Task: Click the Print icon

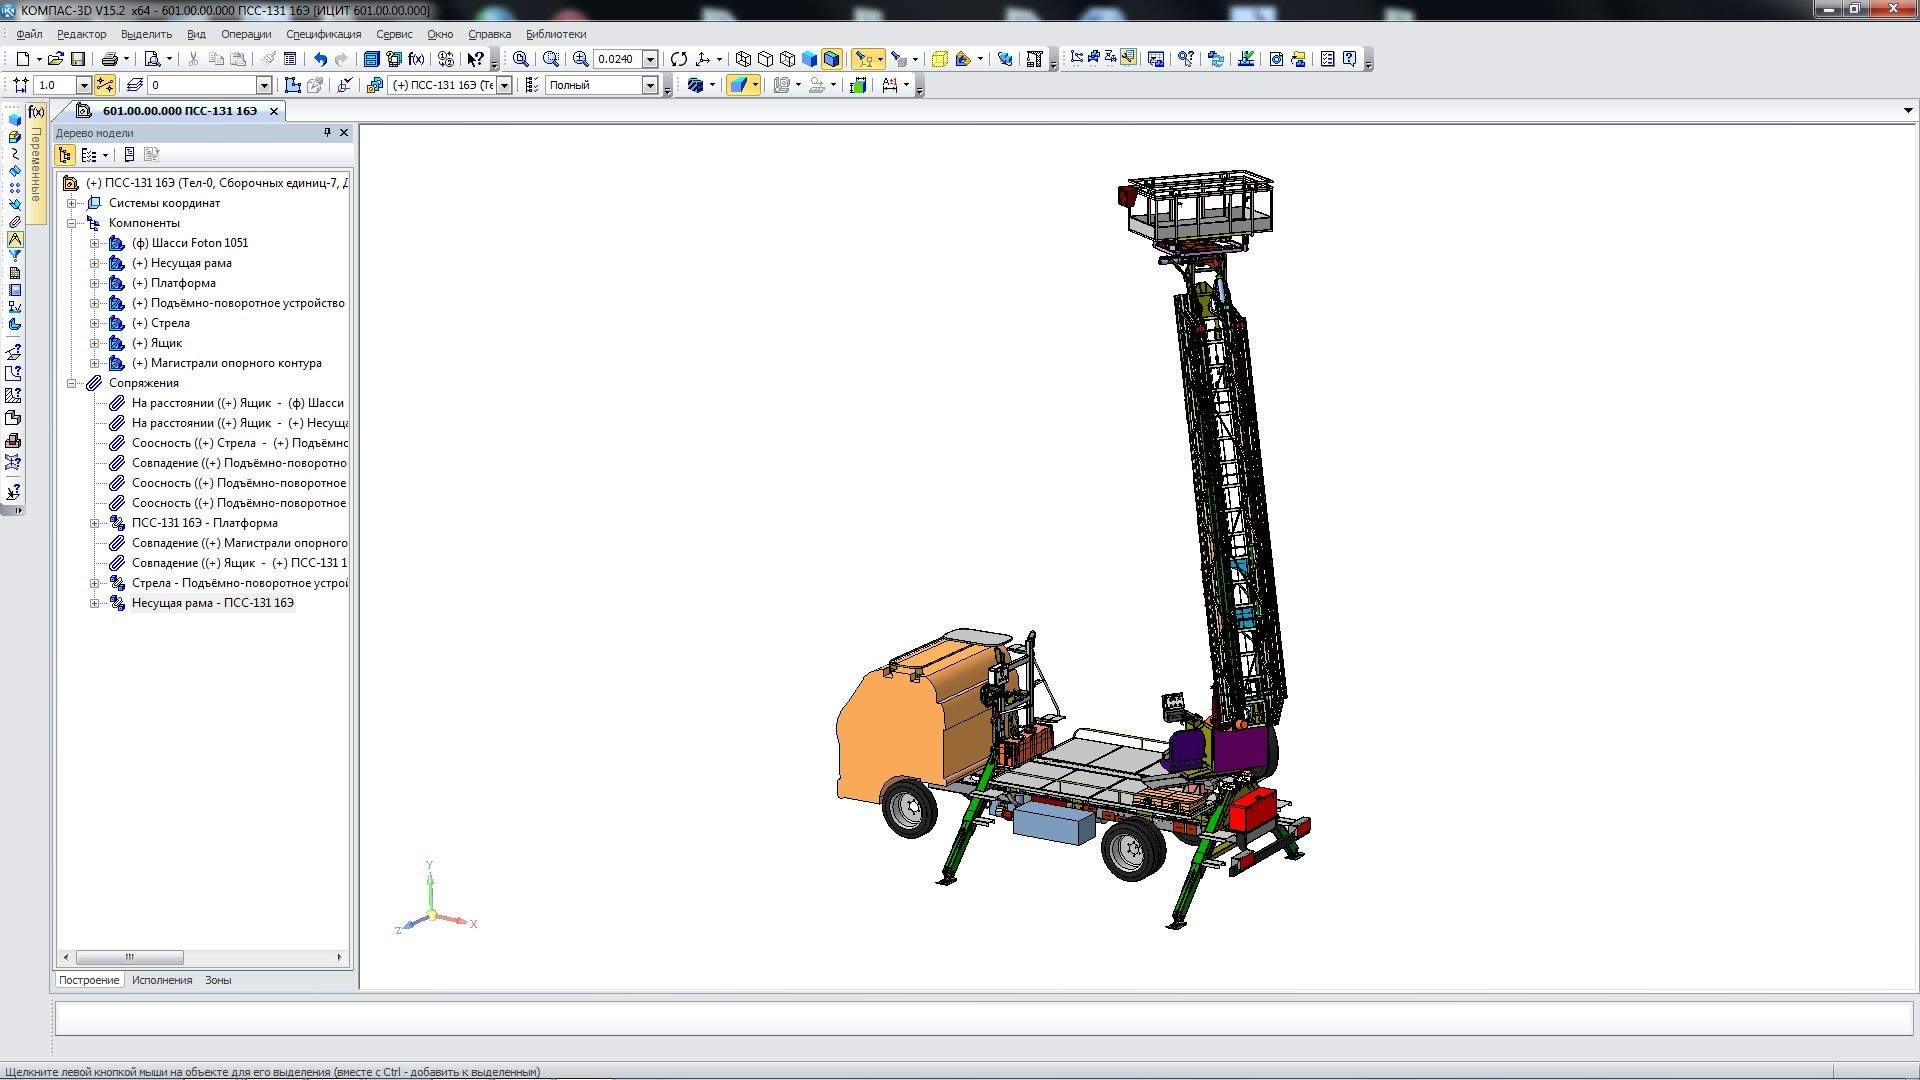Action: point(110,59)
